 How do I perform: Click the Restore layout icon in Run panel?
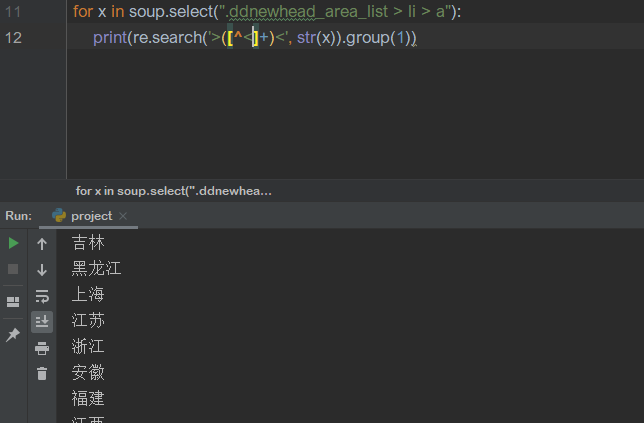(x=13, y=302)
